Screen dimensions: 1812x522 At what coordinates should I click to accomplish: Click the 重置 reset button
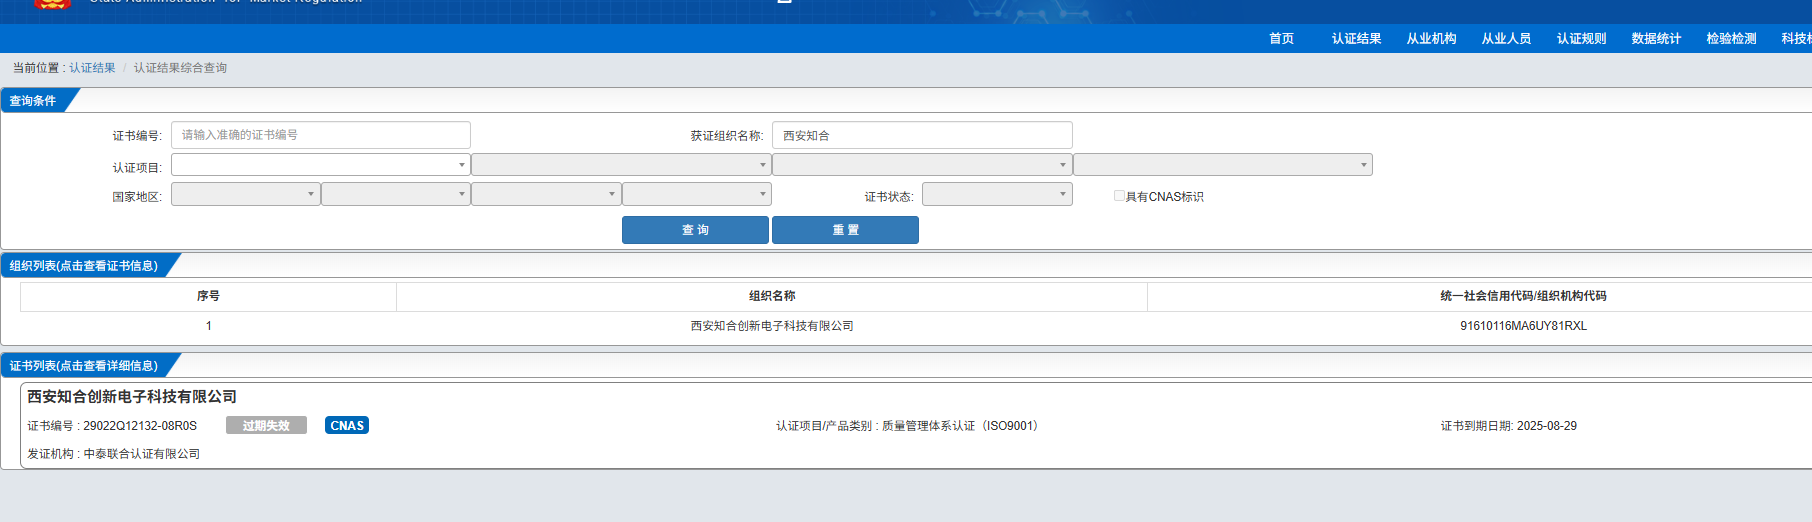tap(845, 230)
